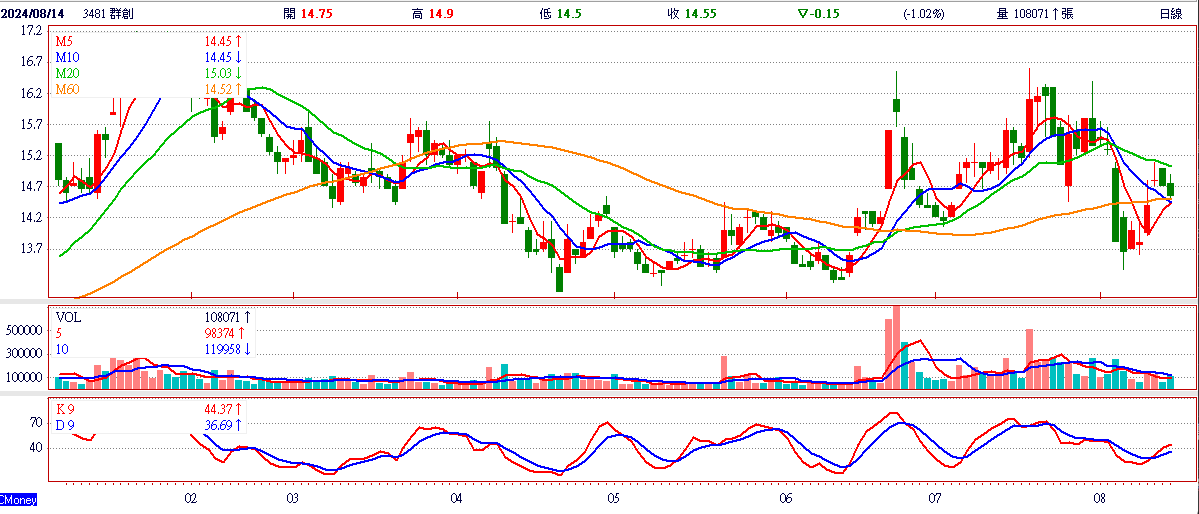The width and height of the screenshot is (1199, 514).
Task: Click the tallest volume bar in late June
Action: pyautogui.click(x=895, y=346)
